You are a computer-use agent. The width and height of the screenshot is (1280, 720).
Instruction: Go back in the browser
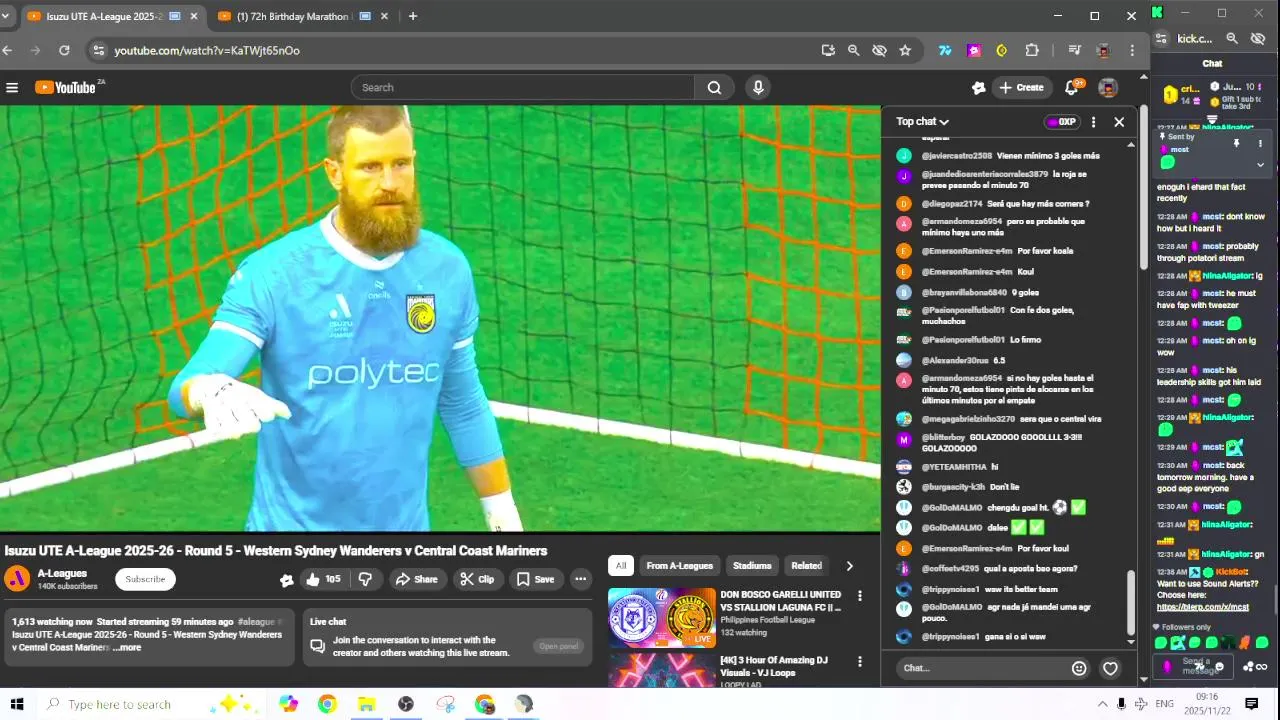tap(8, 50)
